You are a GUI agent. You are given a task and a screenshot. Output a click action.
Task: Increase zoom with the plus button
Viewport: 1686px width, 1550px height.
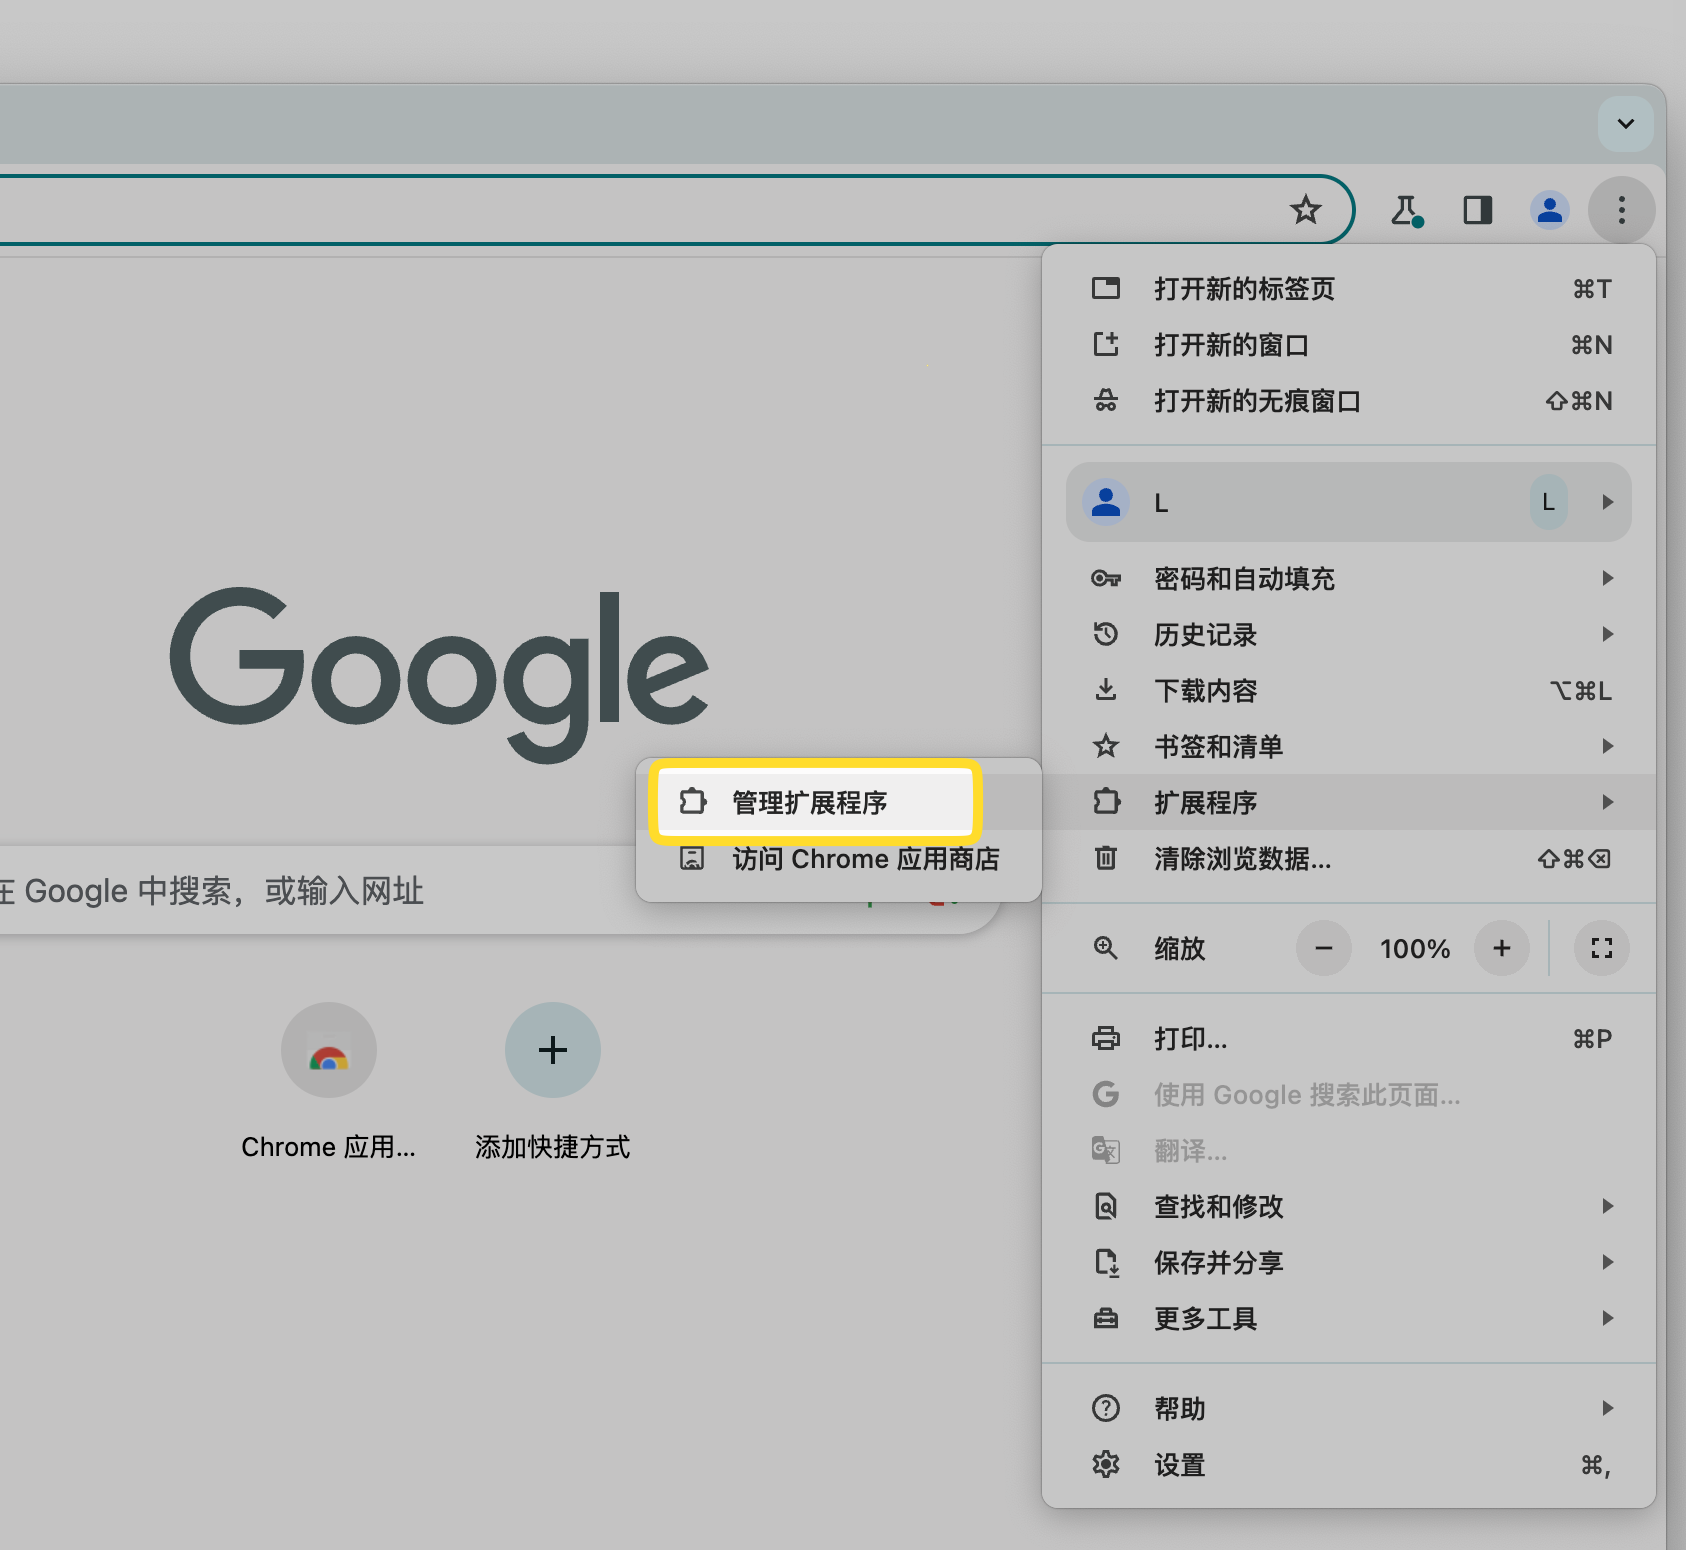(1502, 948)
